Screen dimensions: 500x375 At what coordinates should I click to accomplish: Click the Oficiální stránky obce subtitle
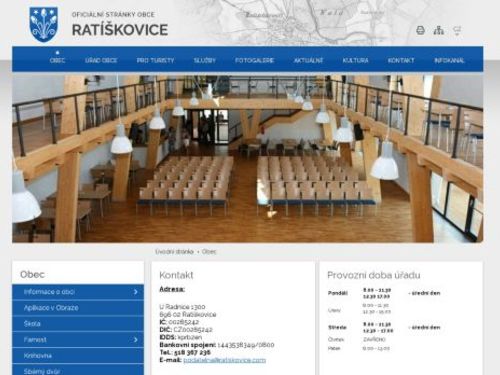tap(113, 15)
